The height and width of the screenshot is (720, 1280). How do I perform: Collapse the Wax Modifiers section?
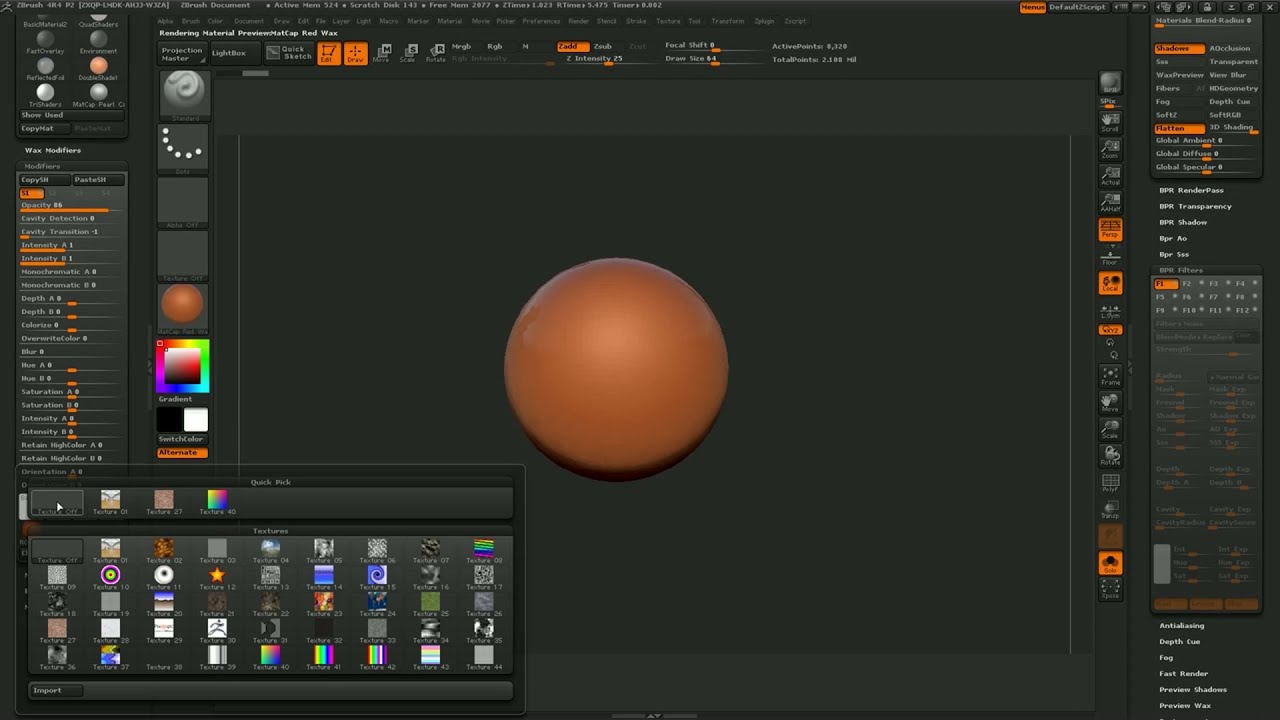(x=53, y=150)
